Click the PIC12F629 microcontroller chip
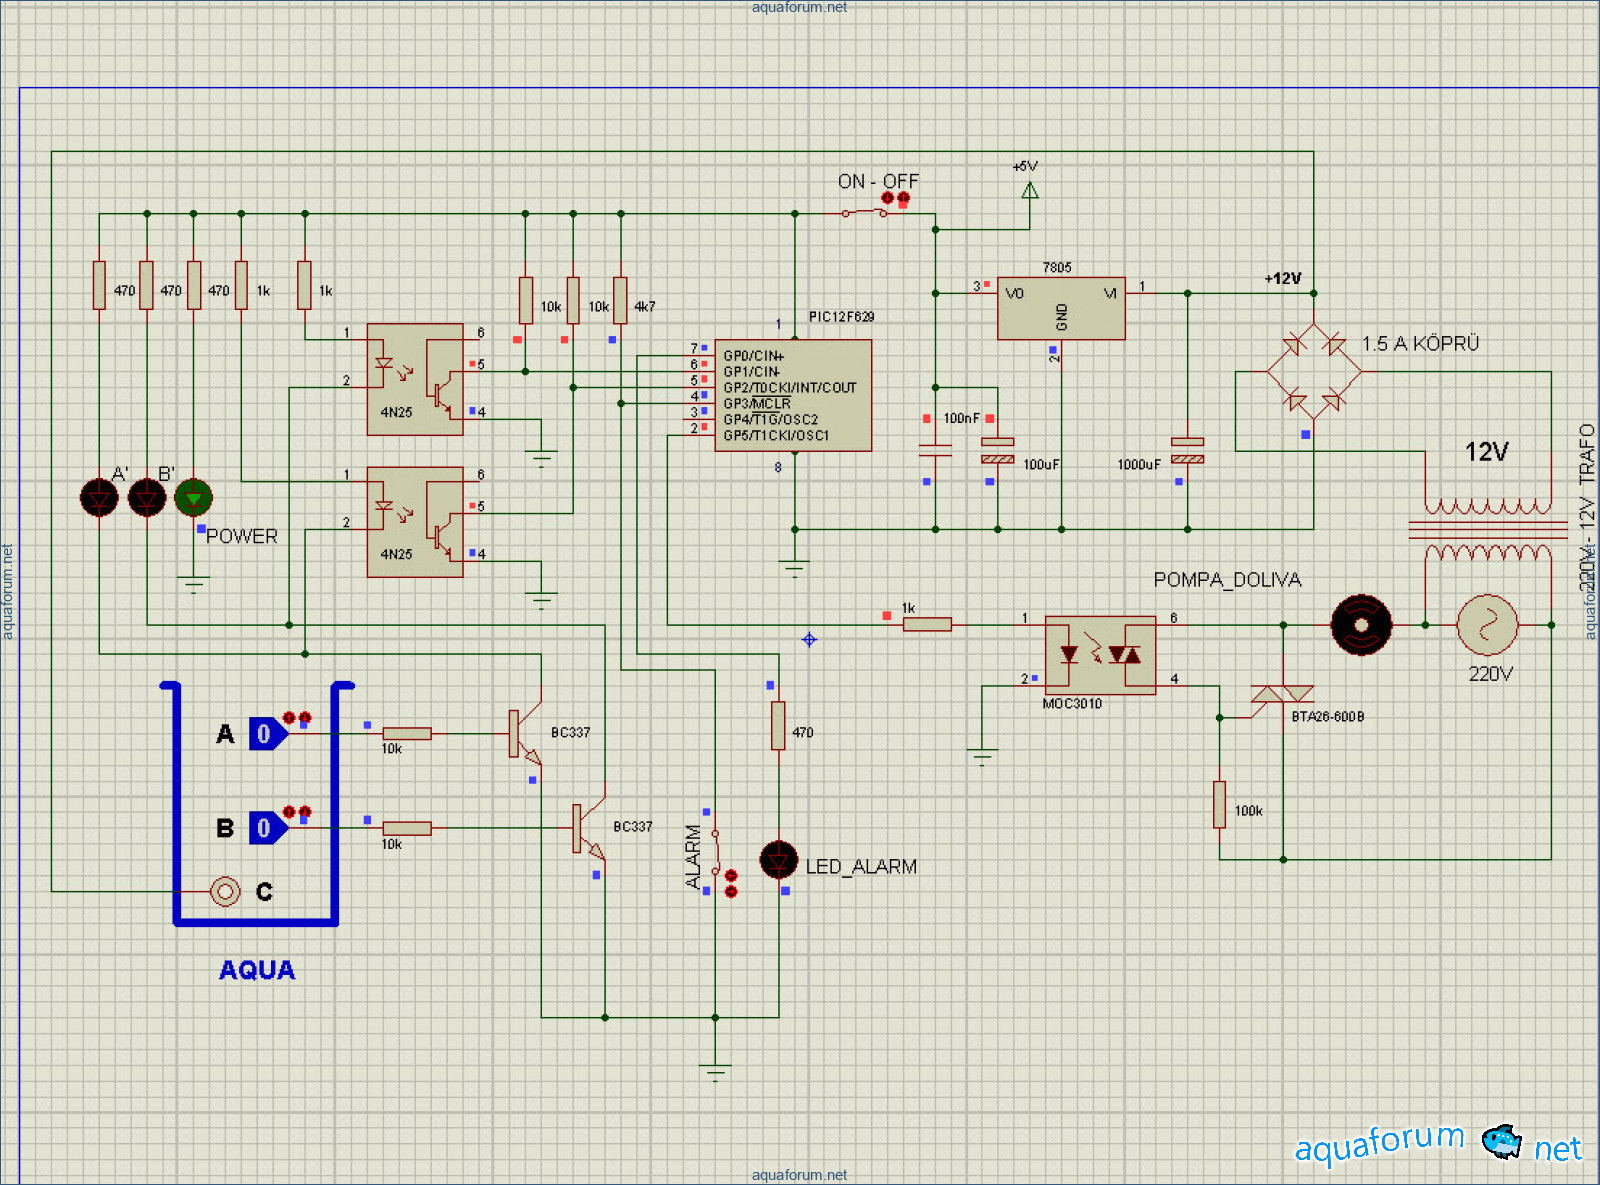Viewport: 1600px width, 1185px height. click(x=792, y=395)
